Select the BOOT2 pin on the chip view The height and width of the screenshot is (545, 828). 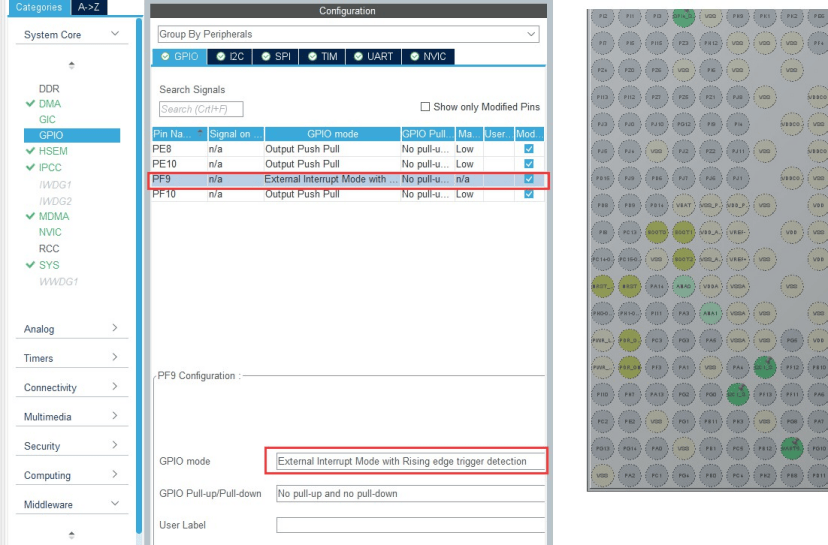click(683, 259)
